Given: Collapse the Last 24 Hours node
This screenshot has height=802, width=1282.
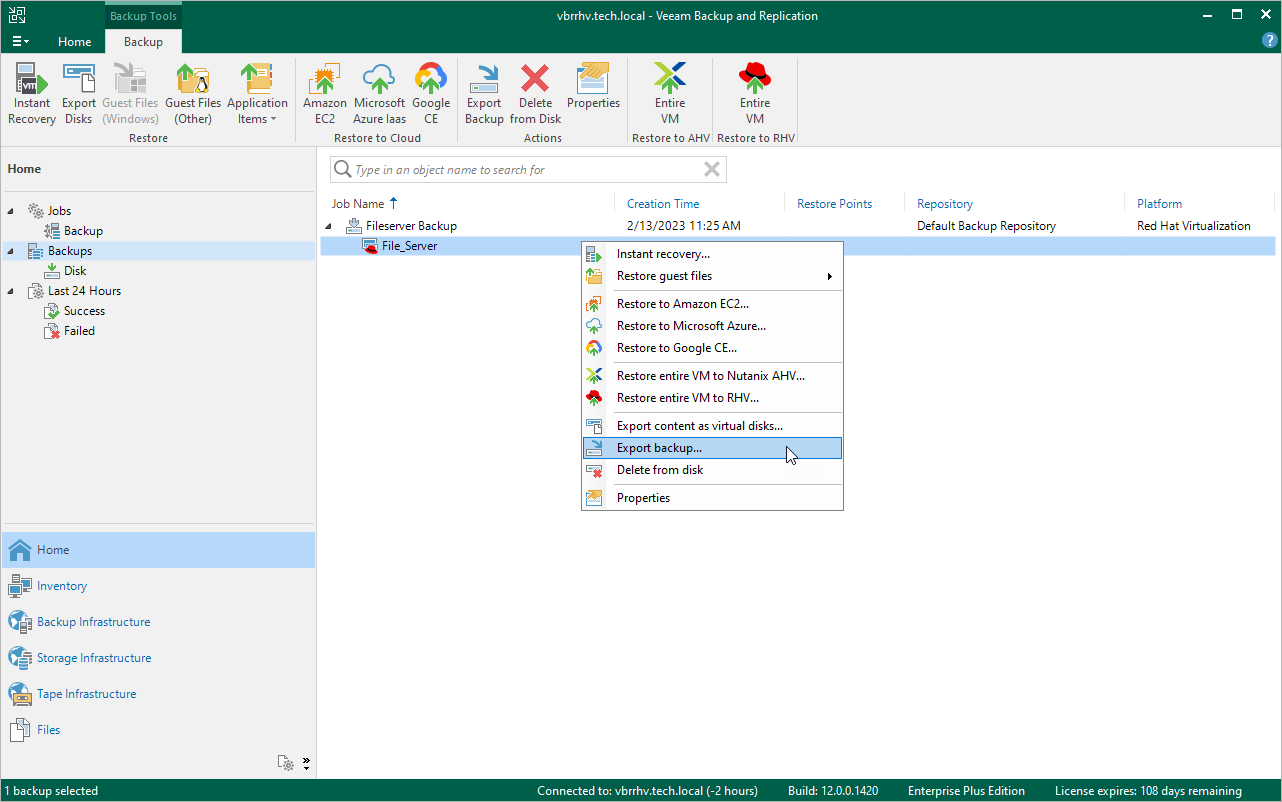Looking at the screenshot, I should [x=12, y=291].
